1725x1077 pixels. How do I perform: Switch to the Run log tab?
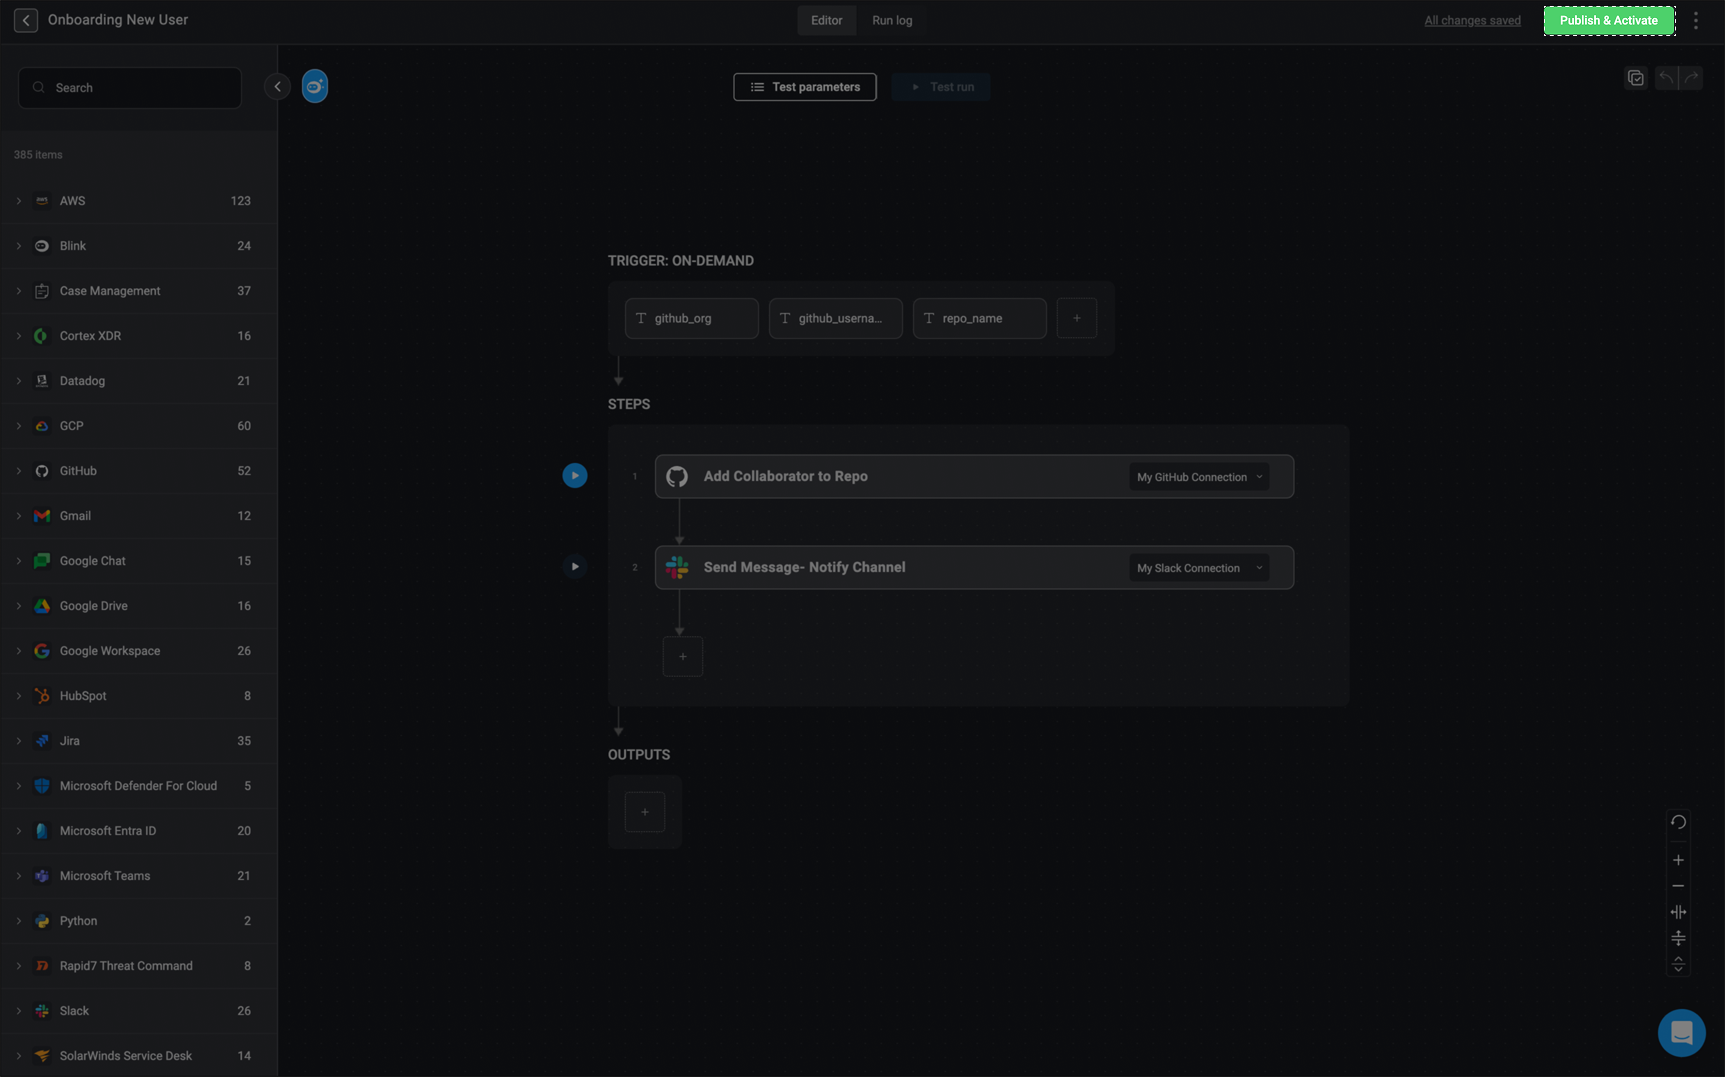pos(892,20)
